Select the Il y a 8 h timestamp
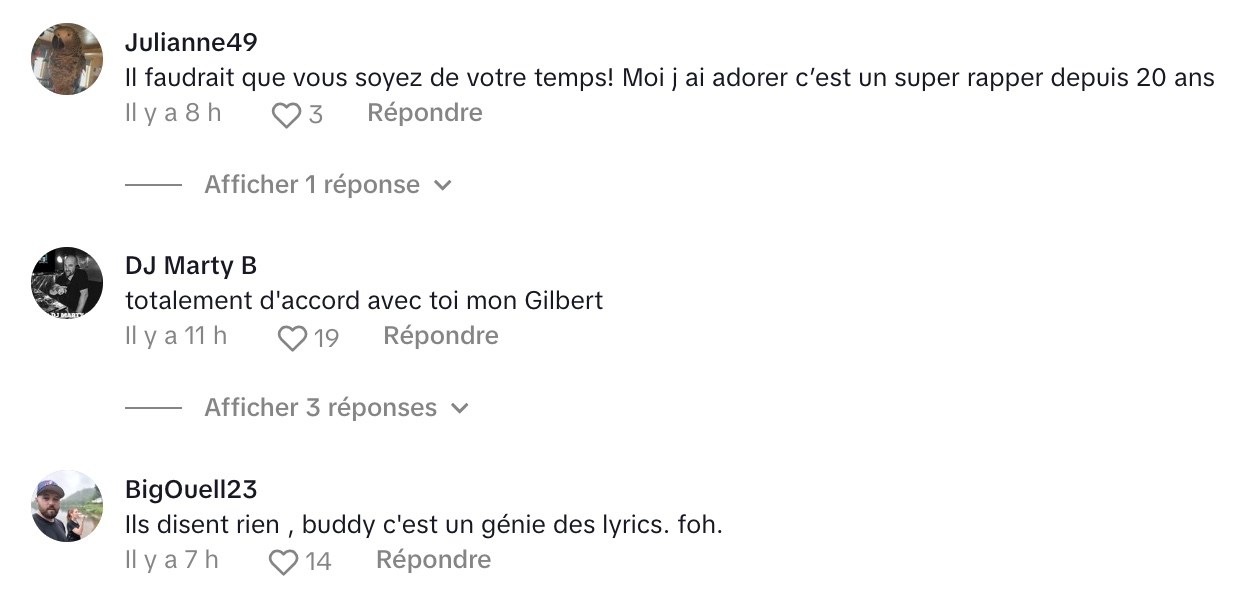This screenshot has width=1256, height=590. click(173, 113)
